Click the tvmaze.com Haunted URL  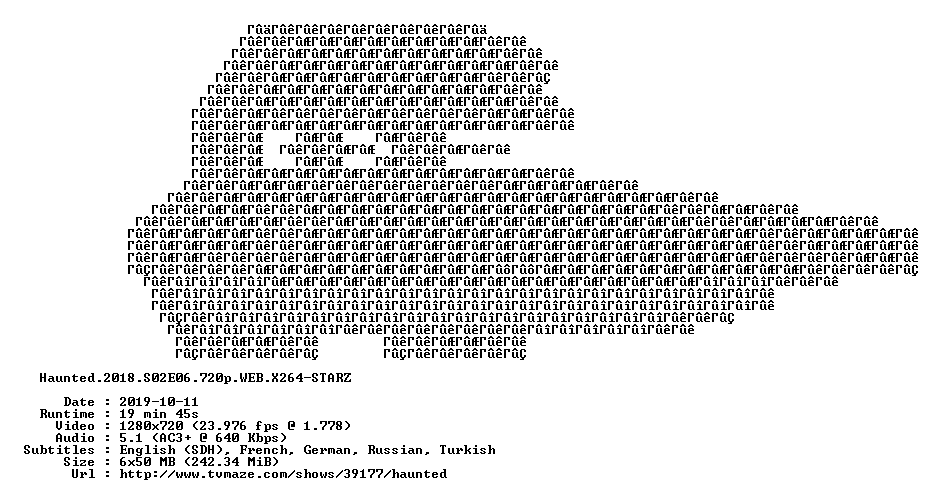[x=283, y=474]
